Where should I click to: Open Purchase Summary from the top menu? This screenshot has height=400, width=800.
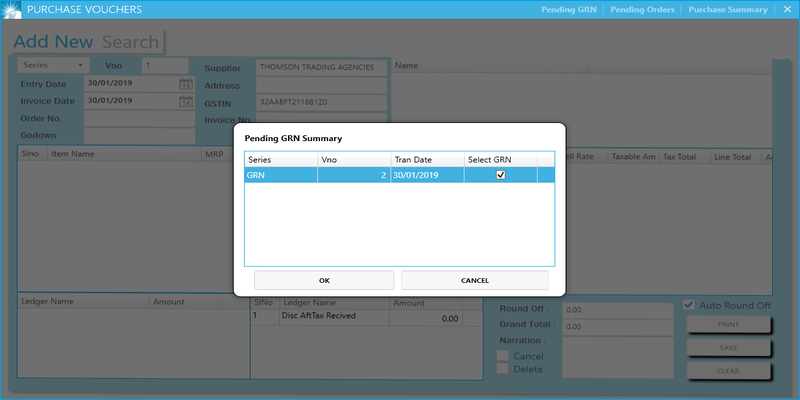point(727,10)
